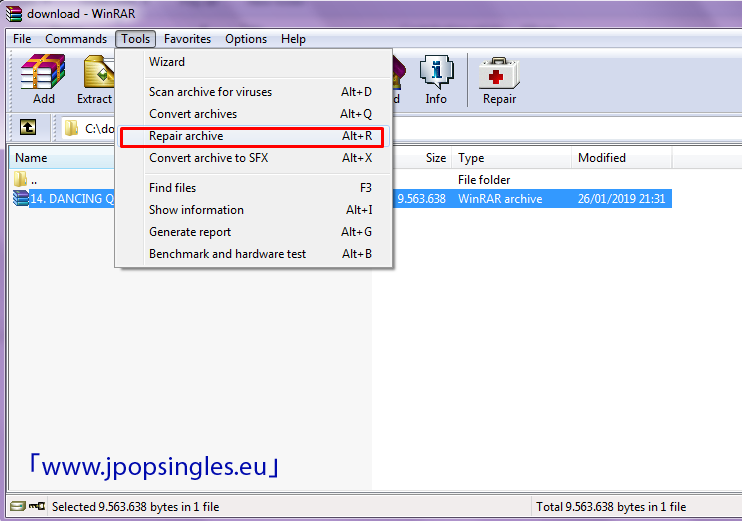Viewport: 742px width, 521px height.
Task: Click the 14. DANCING archive file icon
Action: click(20, 198)
